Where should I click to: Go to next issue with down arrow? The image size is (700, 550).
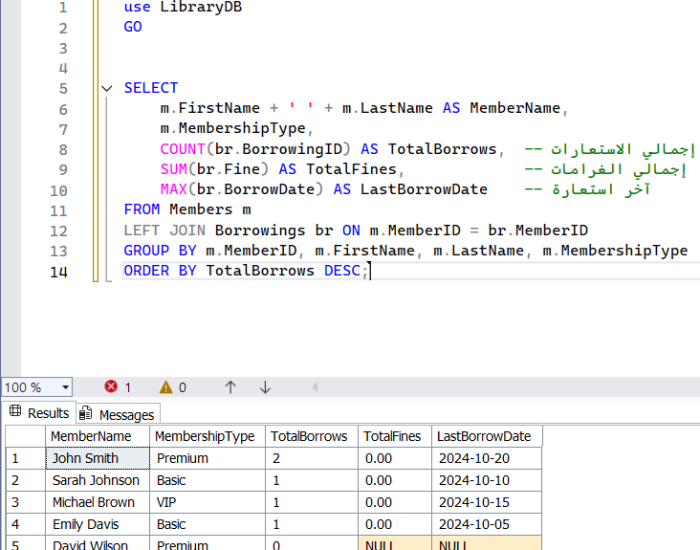click(x=265, y=387)
